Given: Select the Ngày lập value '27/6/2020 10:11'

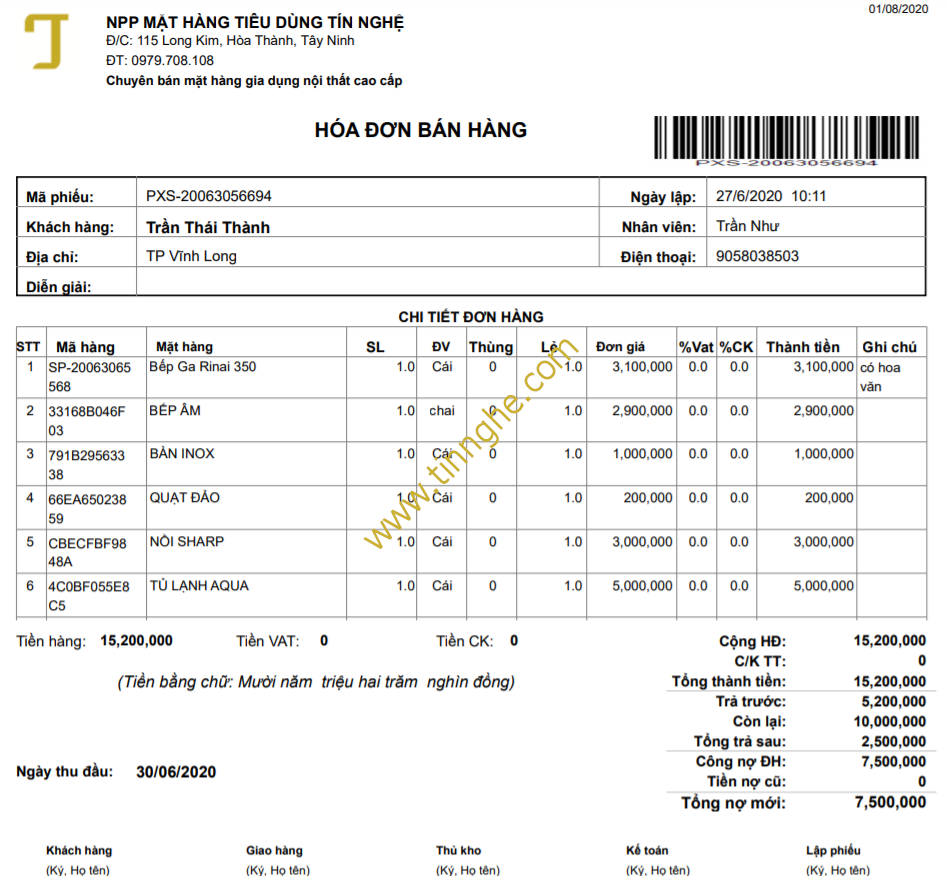Looking at the screenshot, I should [x=771, y=196].
